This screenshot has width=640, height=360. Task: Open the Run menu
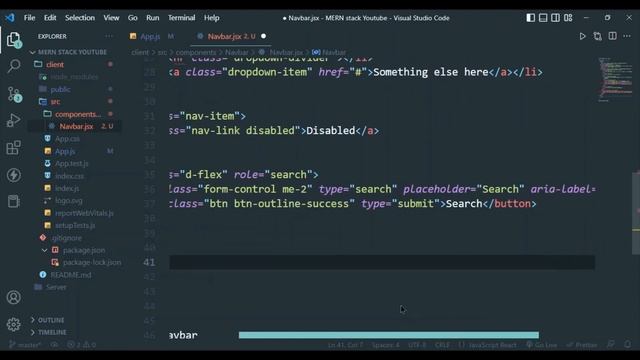[153, 18]
